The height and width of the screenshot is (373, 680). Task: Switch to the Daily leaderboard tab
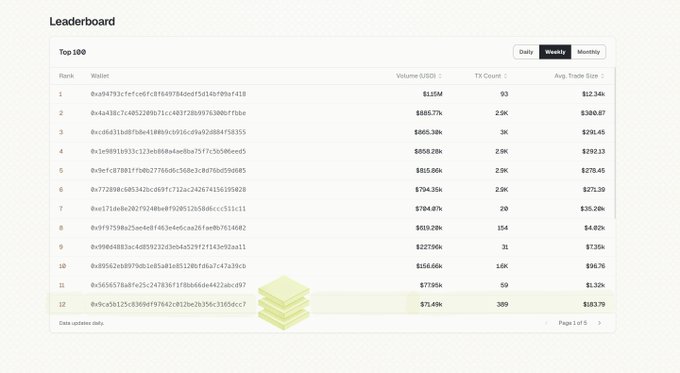click(x=526, y=52)
